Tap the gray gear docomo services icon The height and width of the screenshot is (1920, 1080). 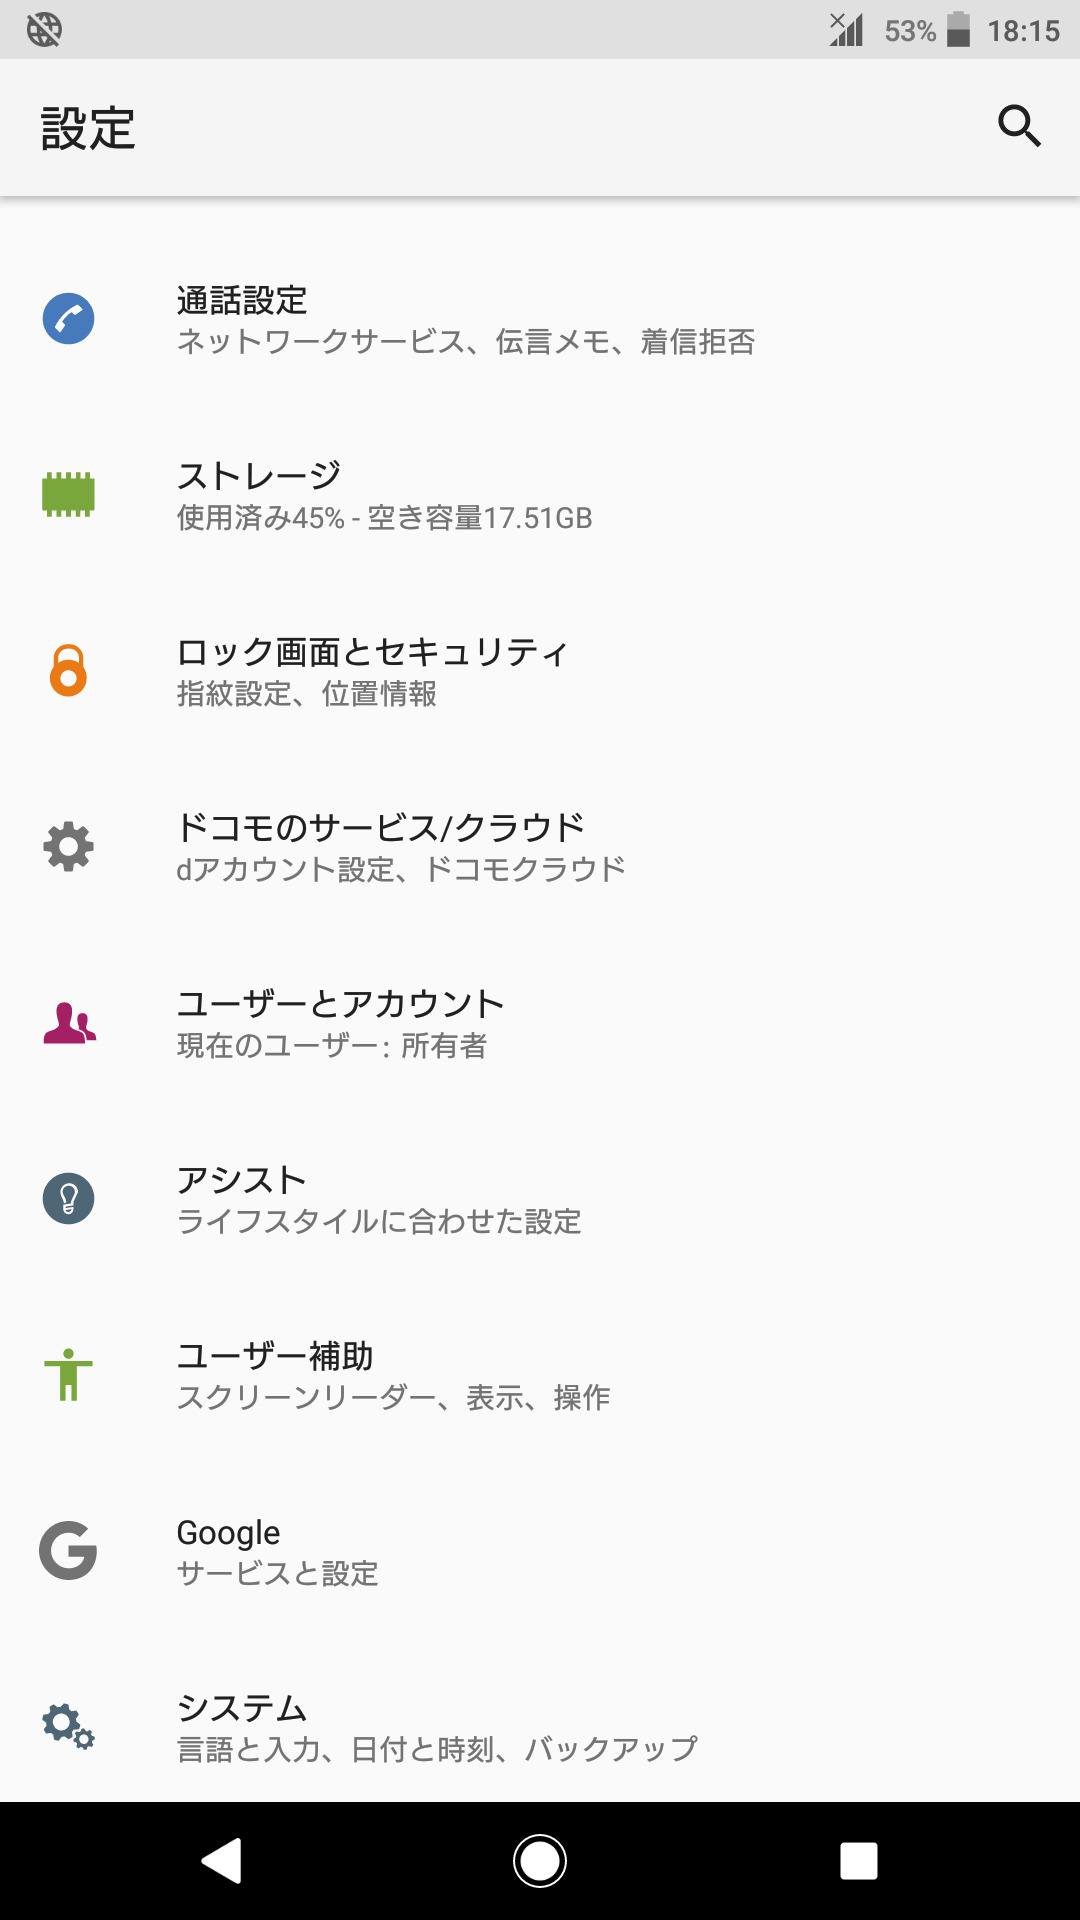pyautogui.click(x=68, y=846)
